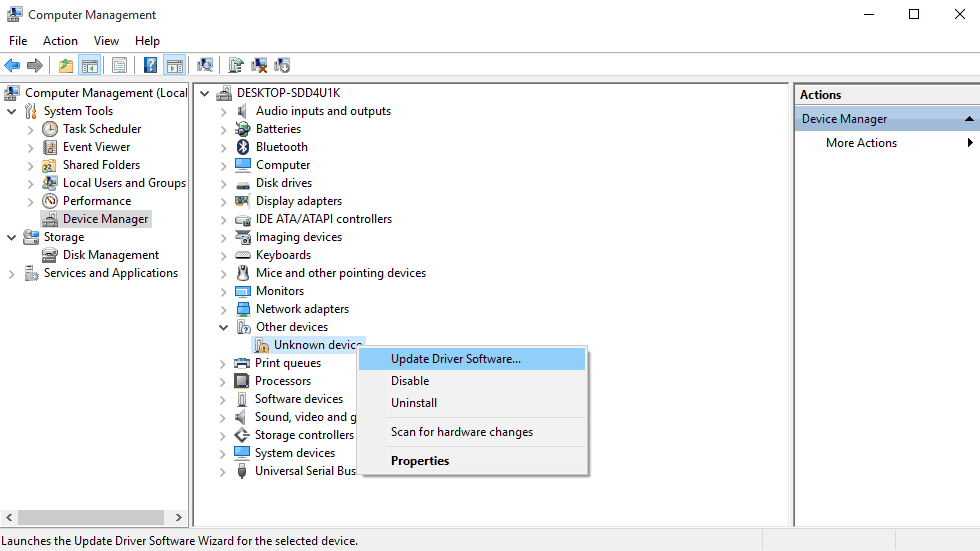This screenshot has height=551, width=980.
Task: Toggle Show/Hide Action Pane toolbar icon
Action: (x=174, y=65)
